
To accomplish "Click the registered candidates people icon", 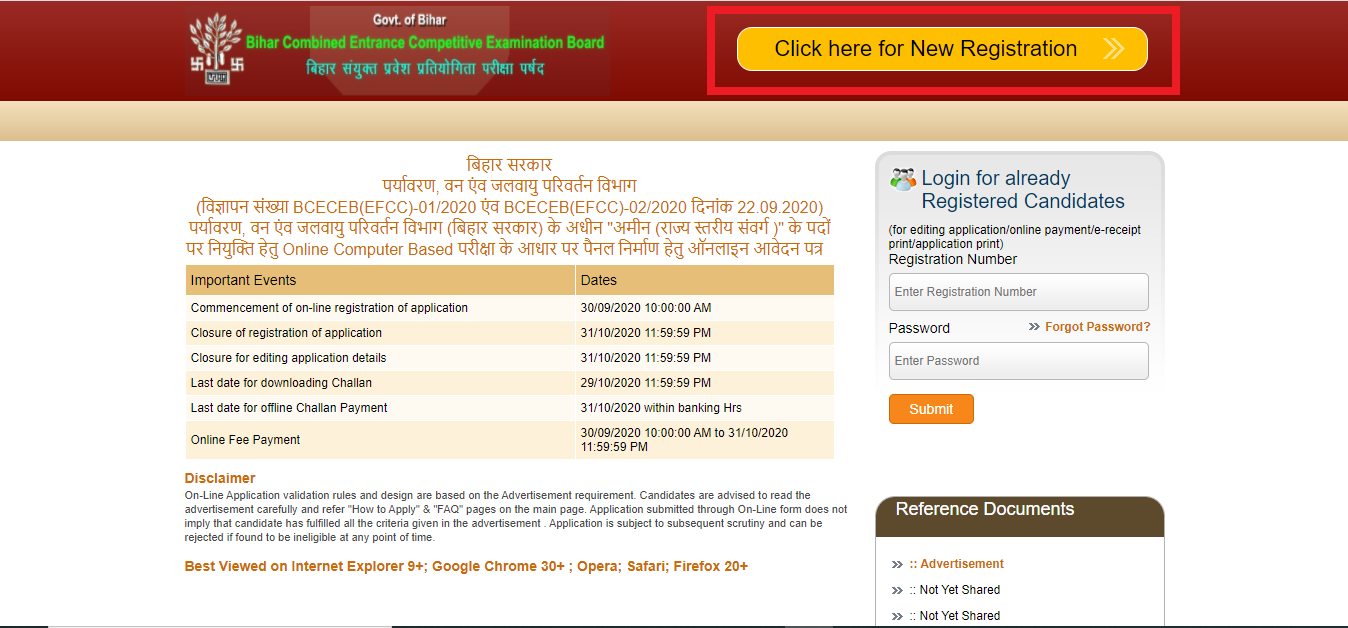I will click(903, 180).
